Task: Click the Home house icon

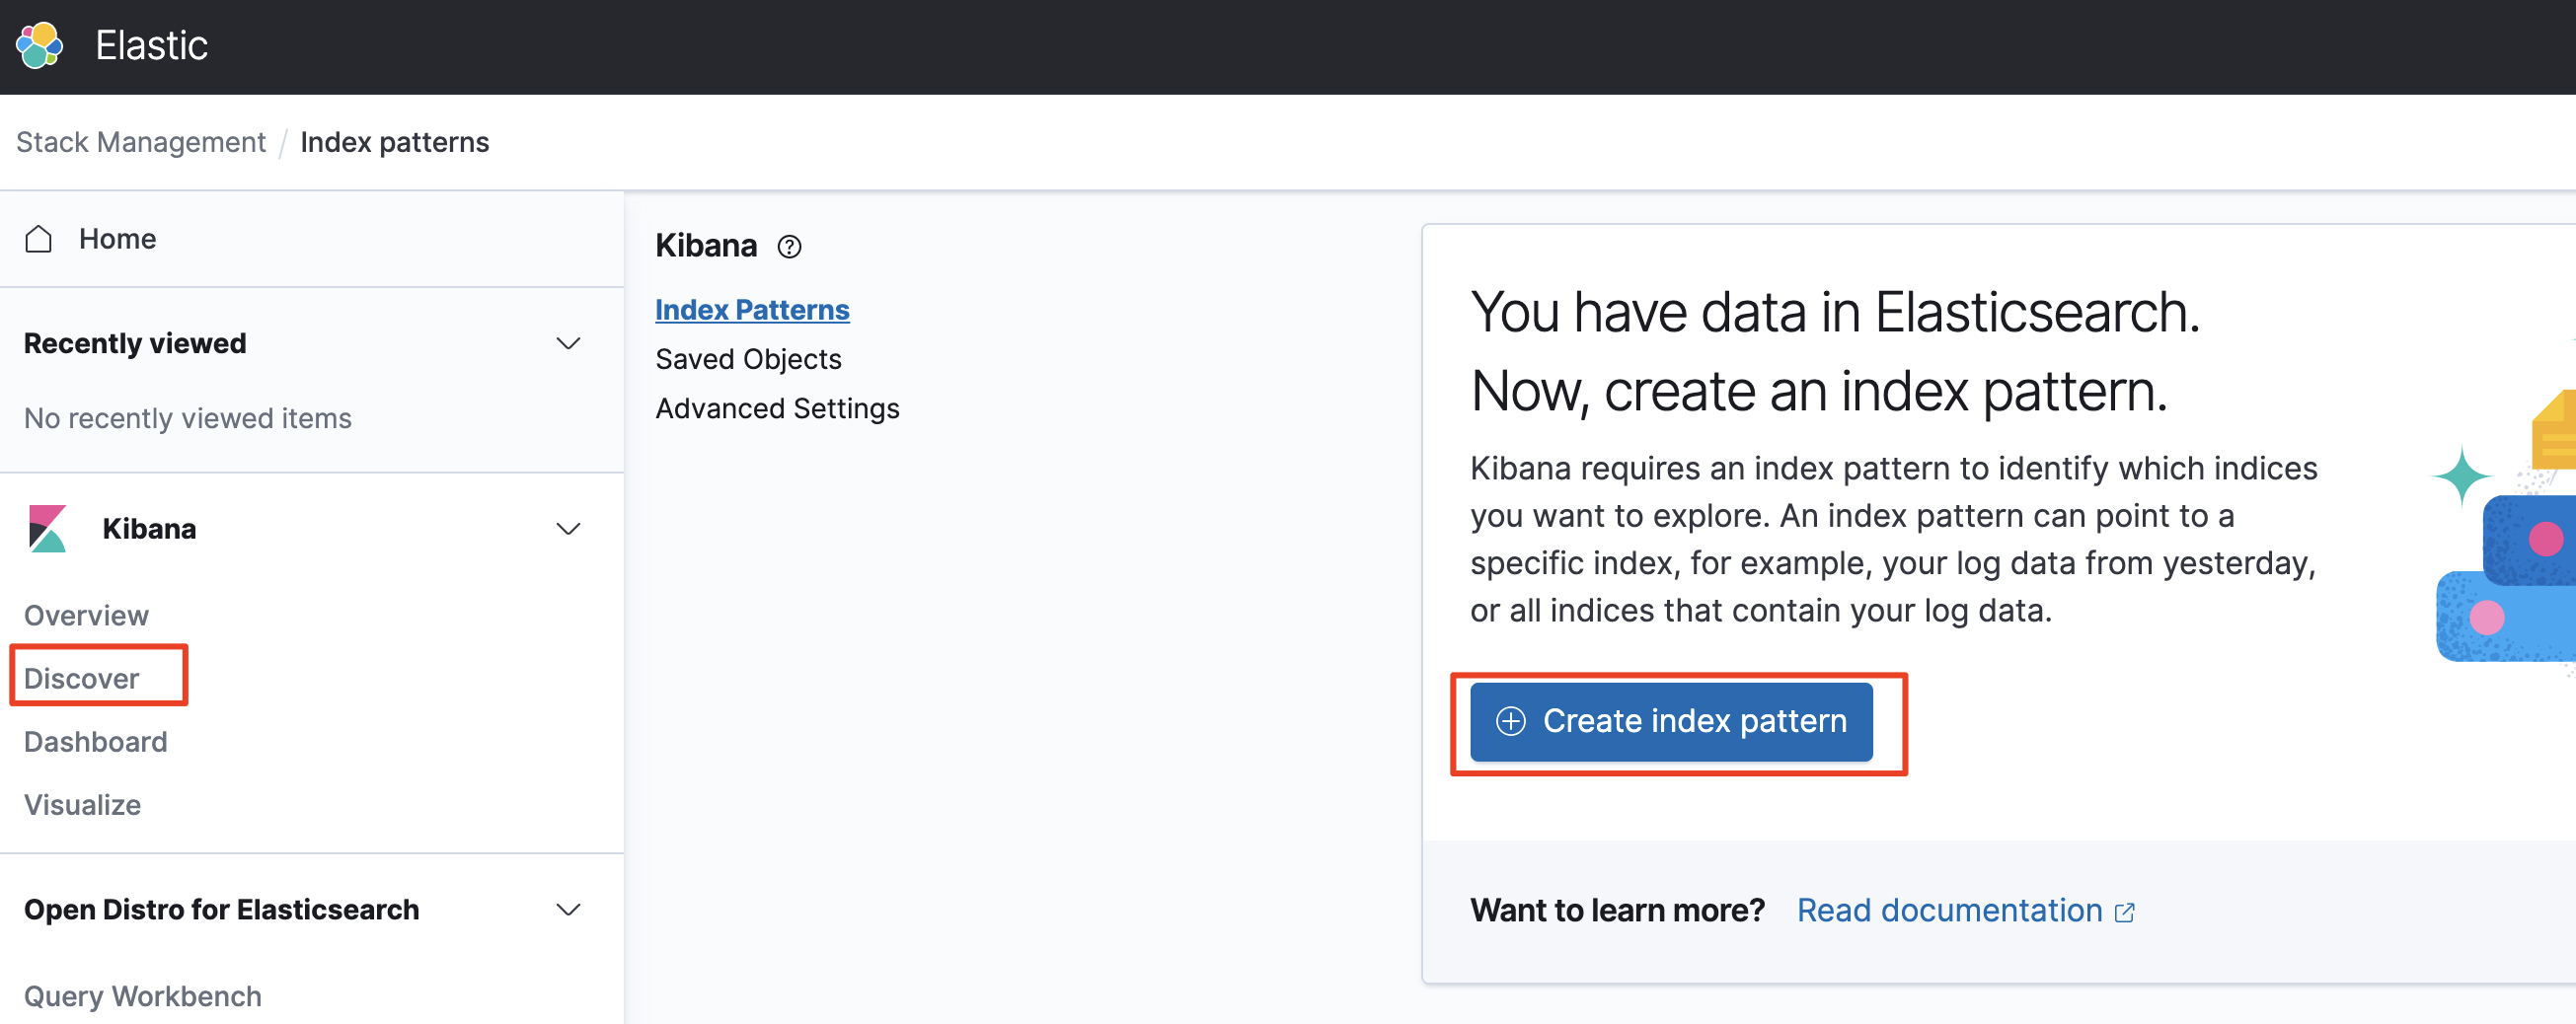Action: tap(38, 239)
